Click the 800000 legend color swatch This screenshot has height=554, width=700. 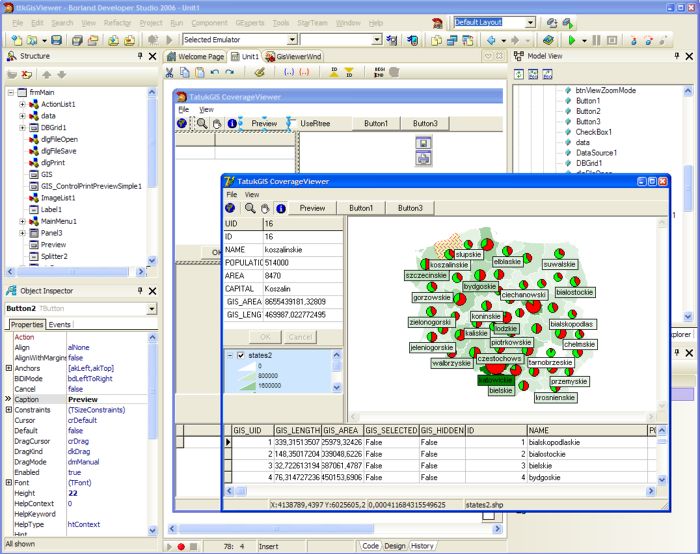tap(248, 376)
